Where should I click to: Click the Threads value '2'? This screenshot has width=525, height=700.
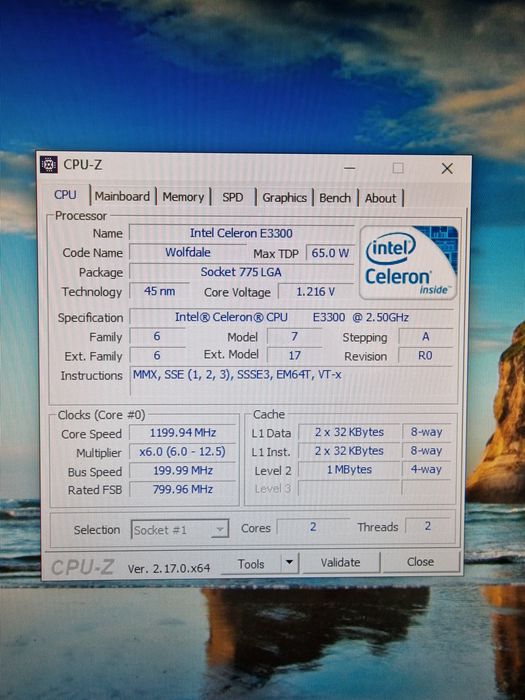pyautogui.click(x=428, y=526)
